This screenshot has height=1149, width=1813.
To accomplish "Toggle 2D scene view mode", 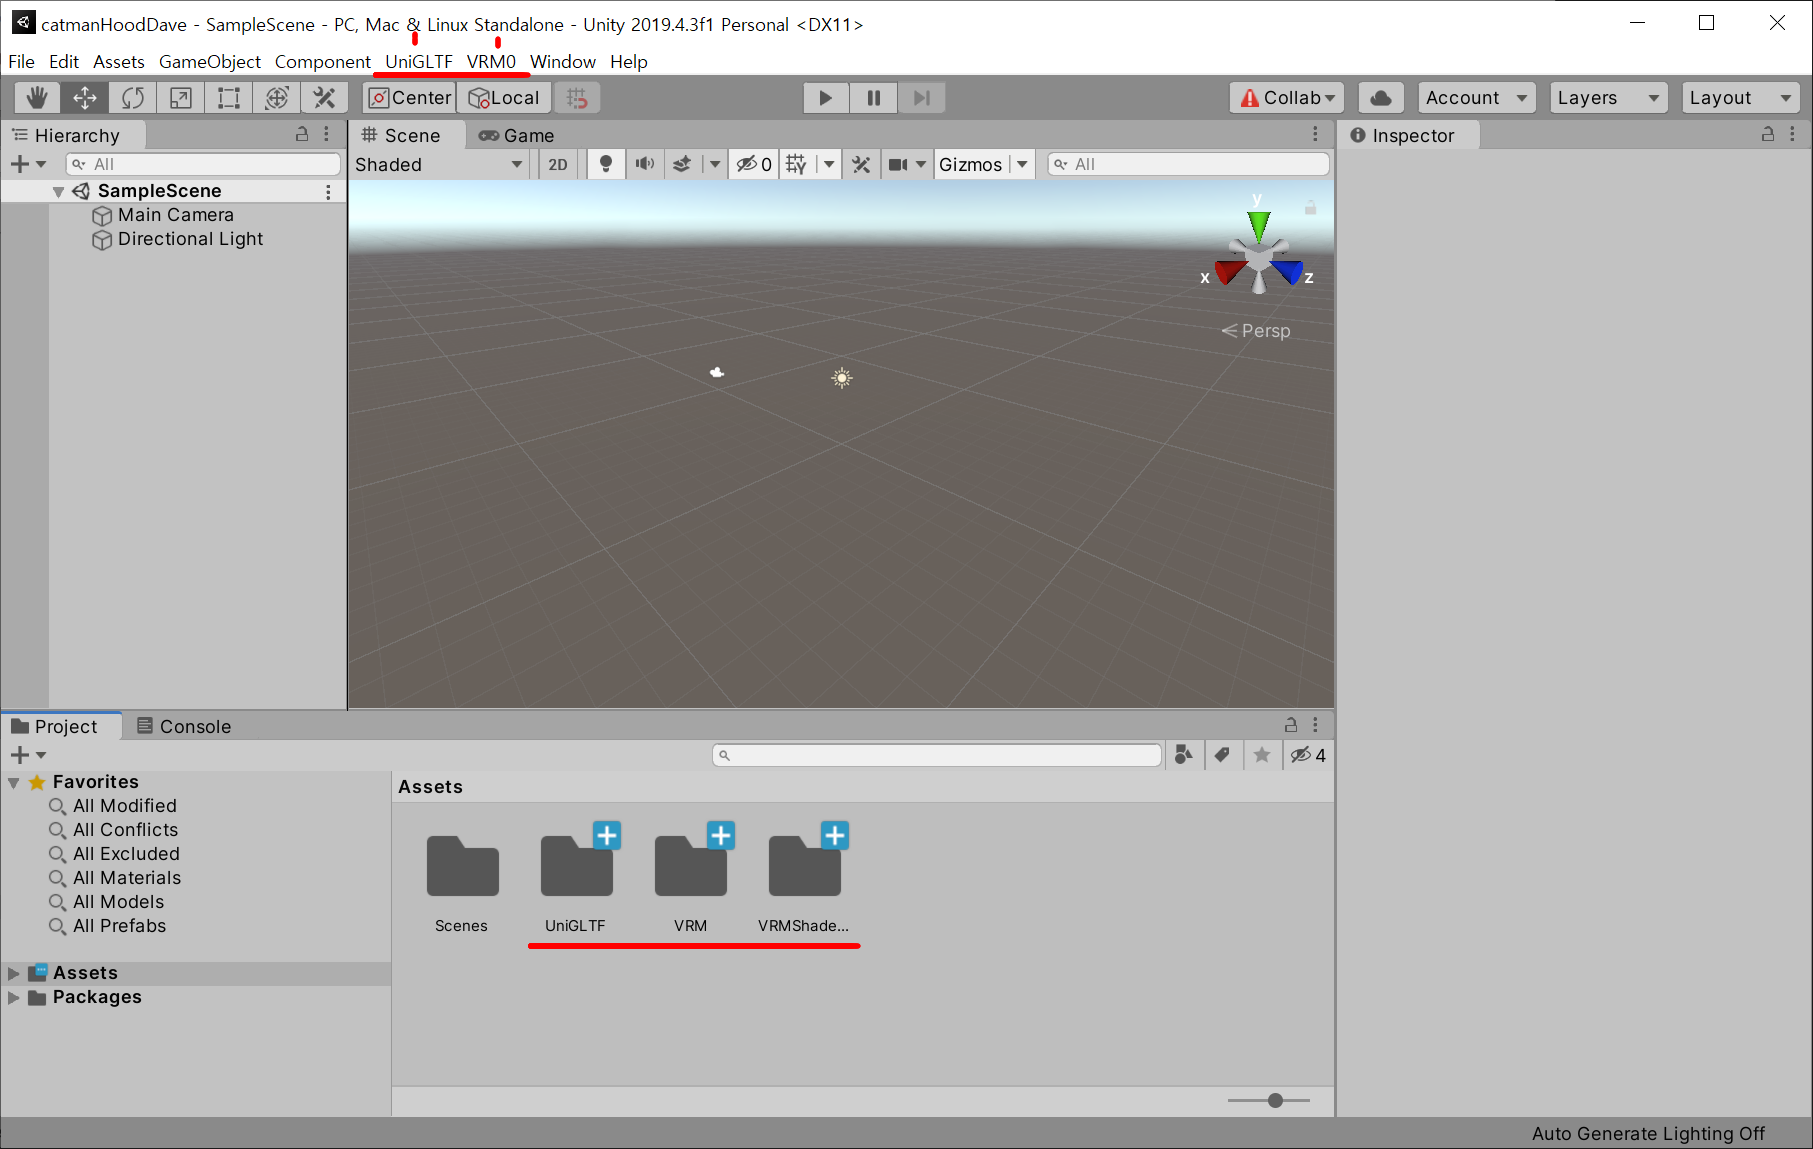I will point(558,165).
